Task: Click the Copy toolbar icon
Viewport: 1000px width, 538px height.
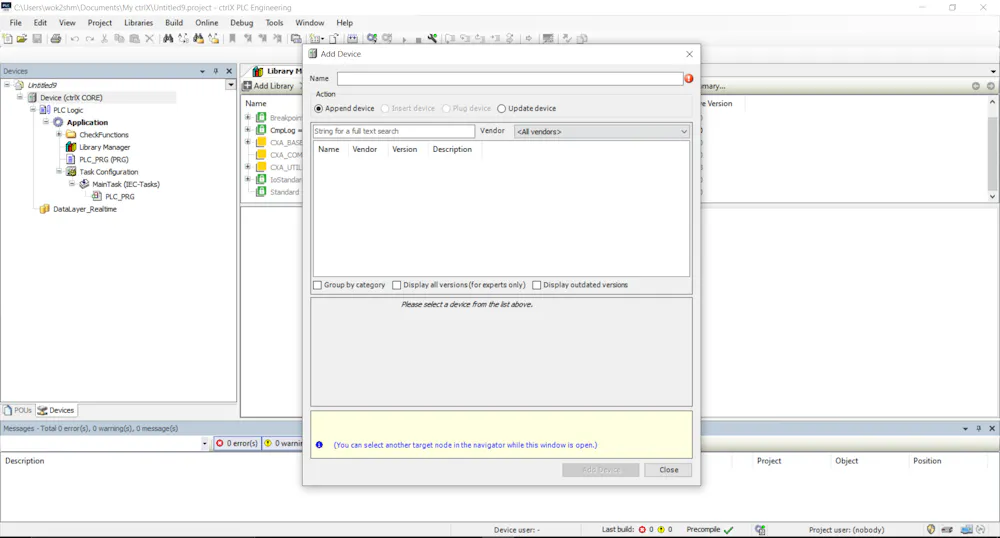Action: (x=119, y=38)
